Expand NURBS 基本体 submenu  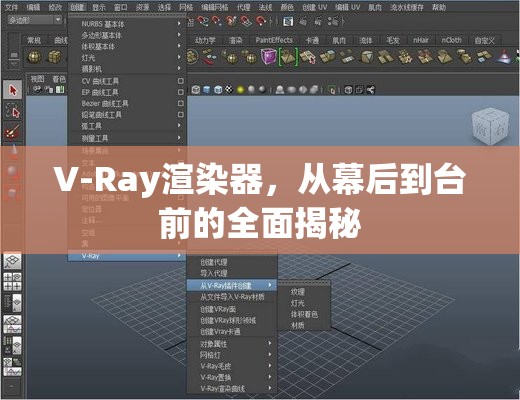click(x=127, y=24)
